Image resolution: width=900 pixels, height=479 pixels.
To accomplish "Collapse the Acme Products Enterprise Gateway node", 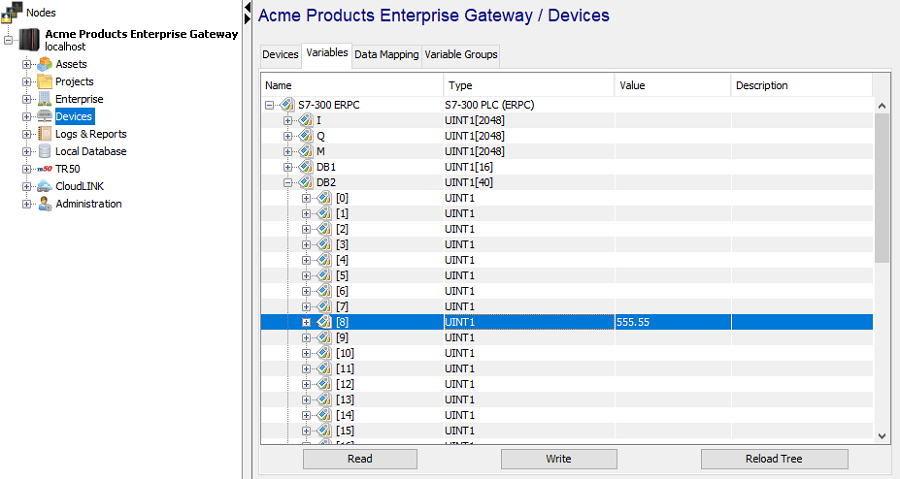I will 8,40.
